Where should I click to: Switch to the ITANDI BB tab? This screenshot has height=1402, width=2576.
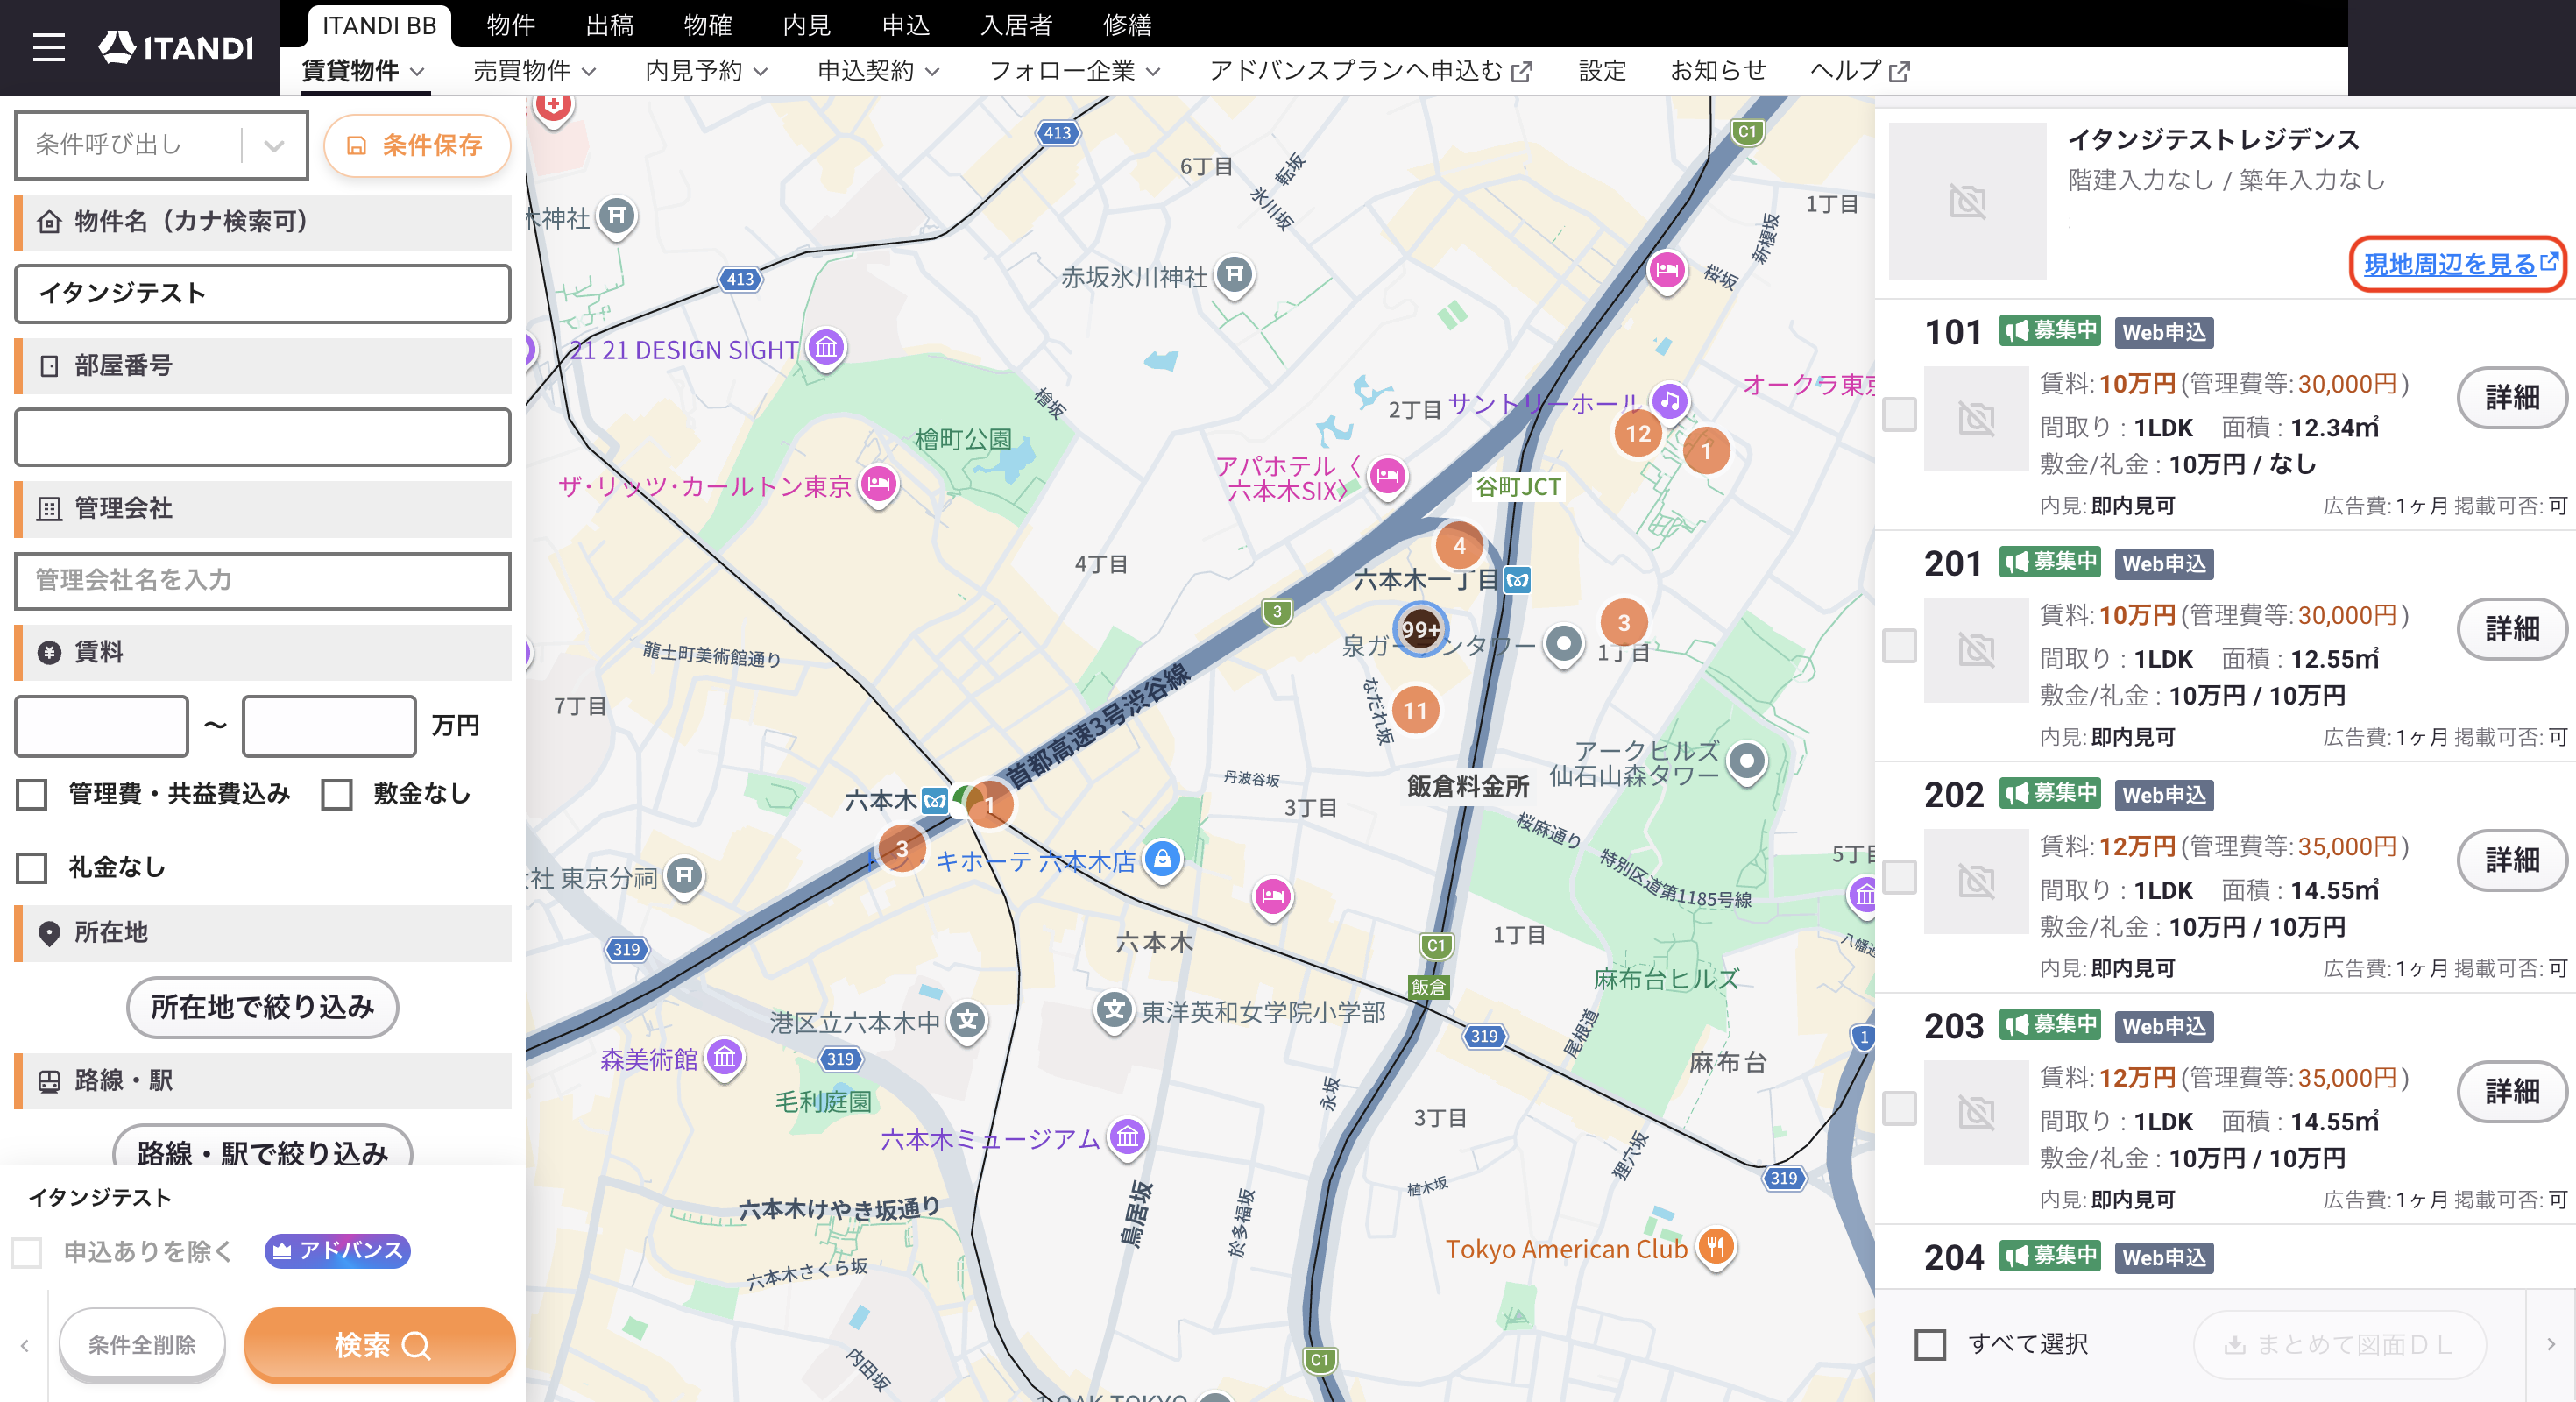click(x=379, y=25)
